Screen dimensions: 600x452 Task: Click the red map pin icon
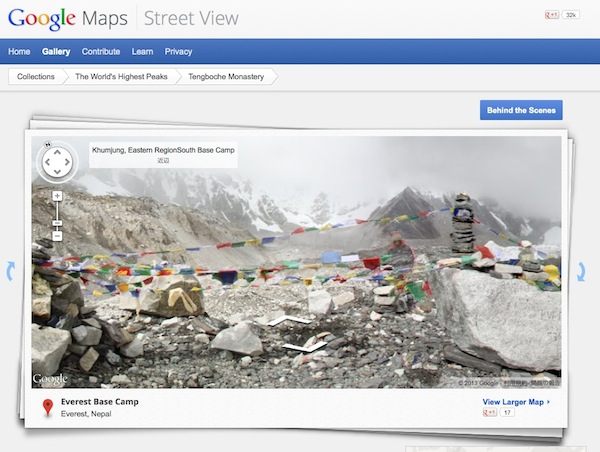(47, 407)
